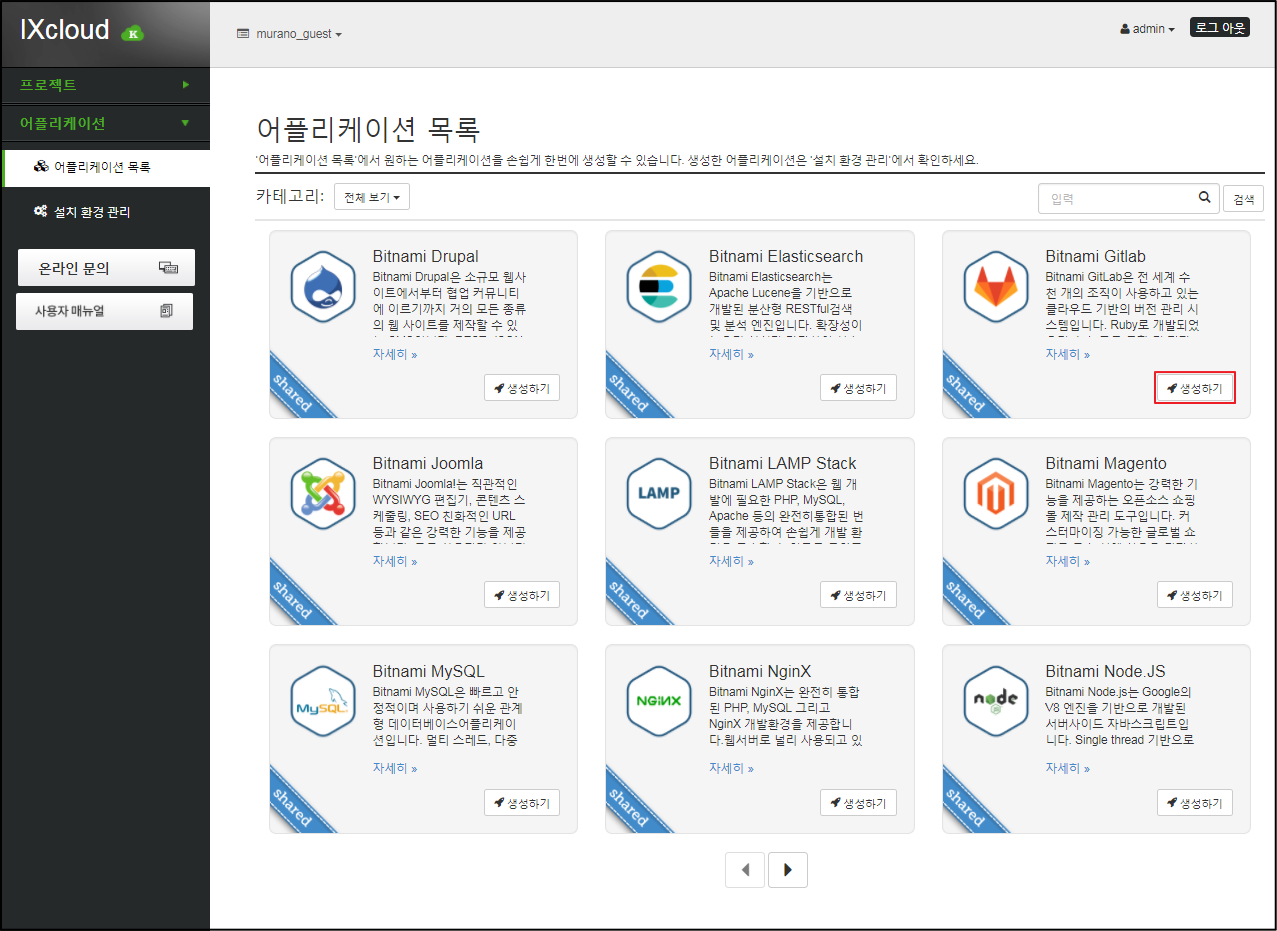Viewport: 1277px width, 931px height.
Task: Click the keyboard icon on 온라인 문의
Action: pos(168,268)
